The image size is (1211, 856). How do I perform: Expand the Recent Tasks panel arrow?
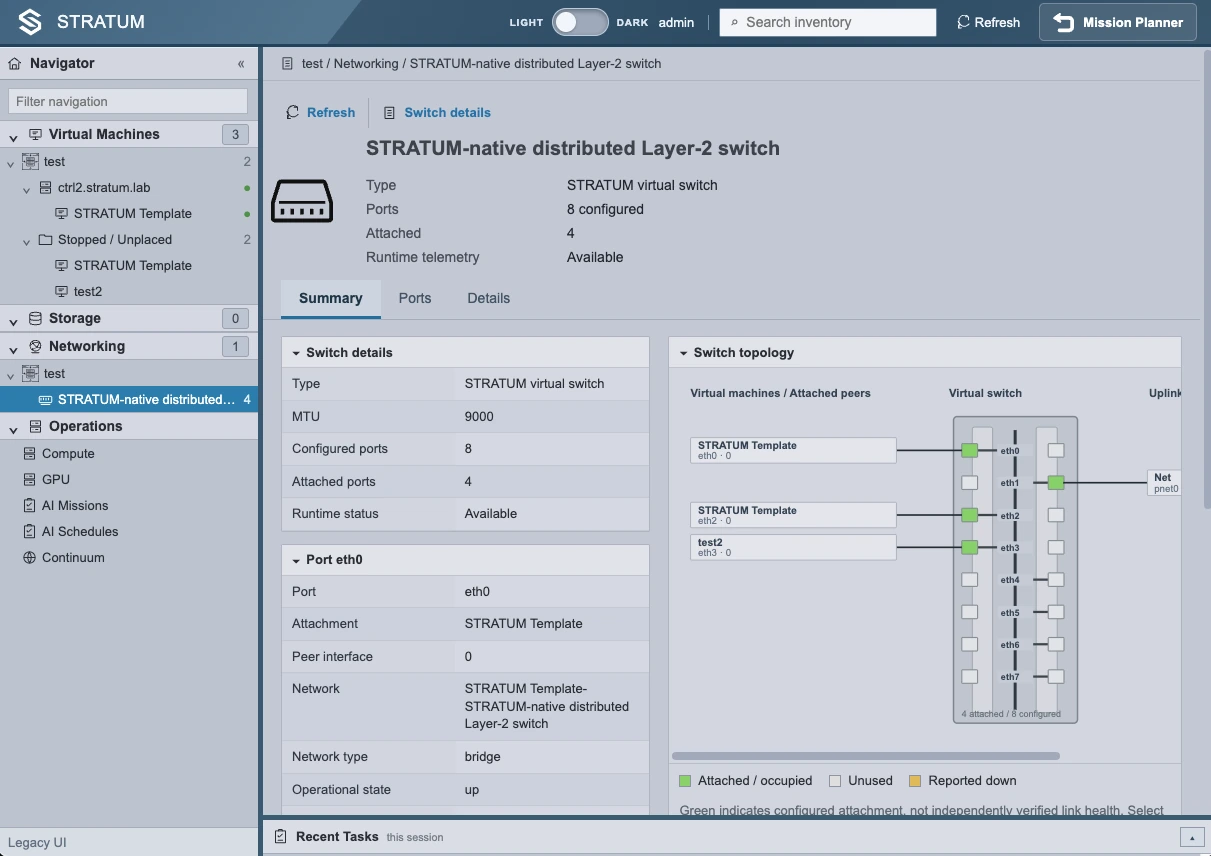pyautogui.click(x=1191, y=837)
